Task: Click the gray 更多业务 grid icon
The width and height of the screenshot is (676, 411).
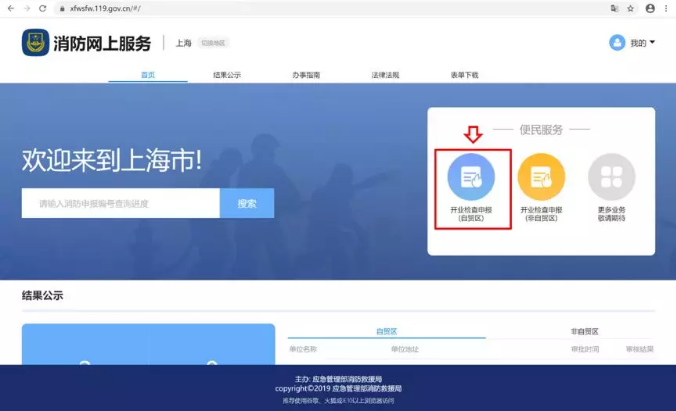Action: (x=611, y=178)
